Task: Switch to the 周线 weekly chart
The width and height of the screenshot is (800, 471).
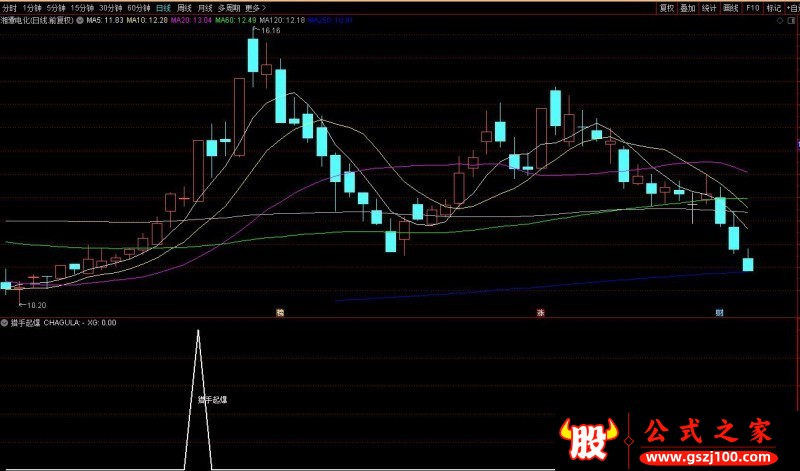Action: (x=184, y=8)
